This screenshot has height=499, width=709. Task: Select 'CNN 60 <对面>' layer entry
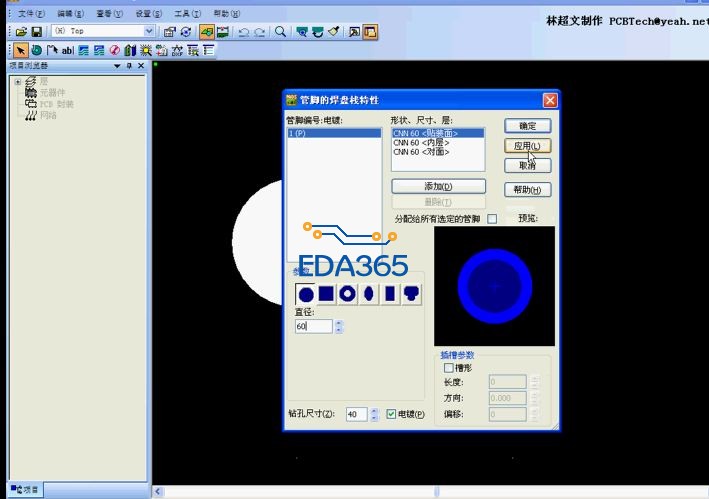coord(438,152)
